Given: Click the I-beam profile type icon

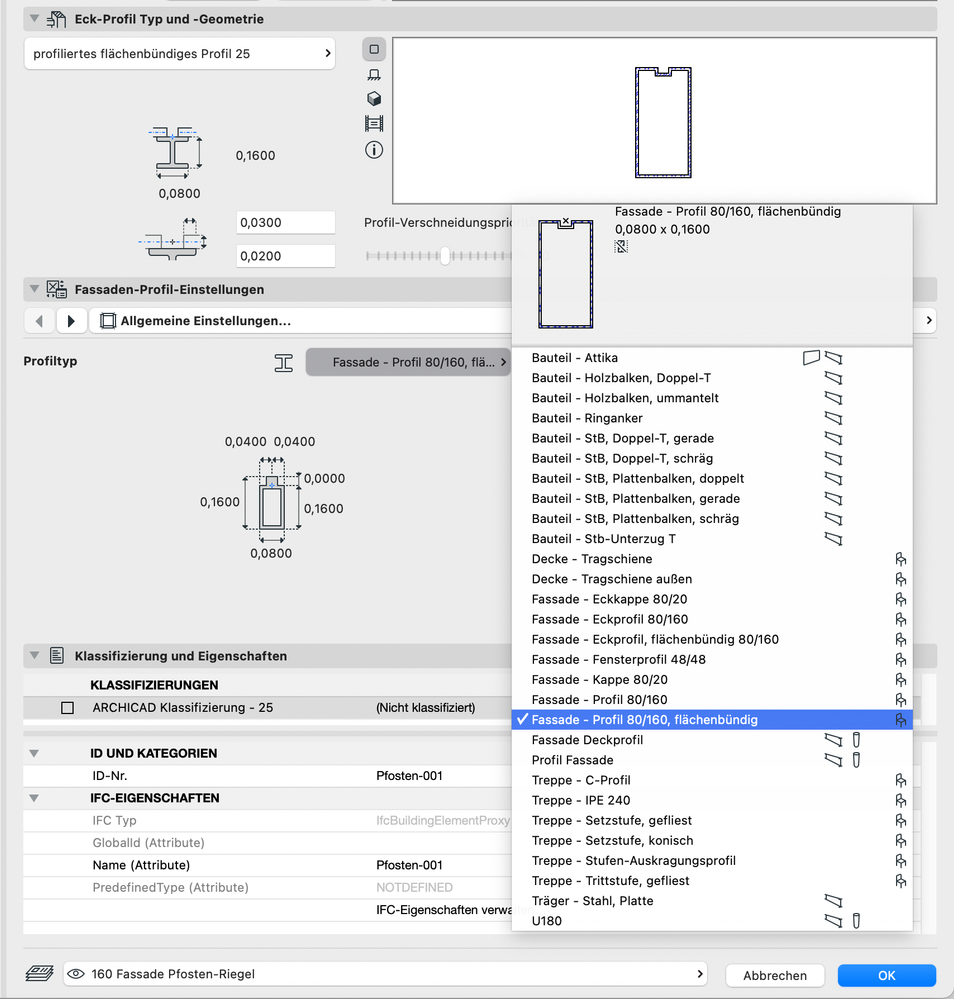Looking at the screenshot, I should coord(284,363).
